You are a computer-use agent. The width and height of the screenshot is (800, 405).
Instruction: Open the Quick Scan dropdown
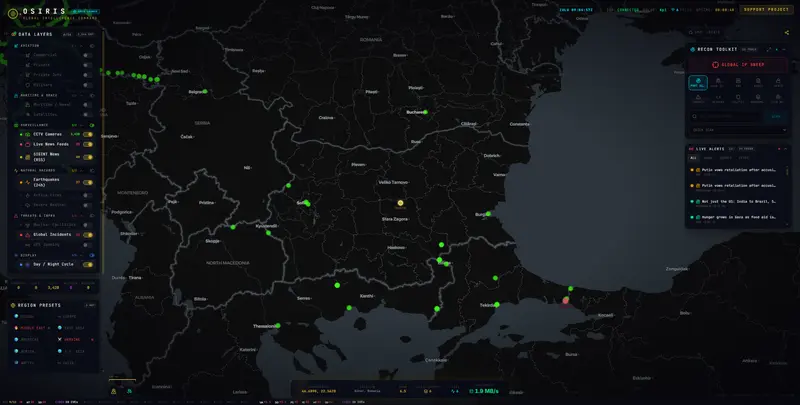pos(738,130)
